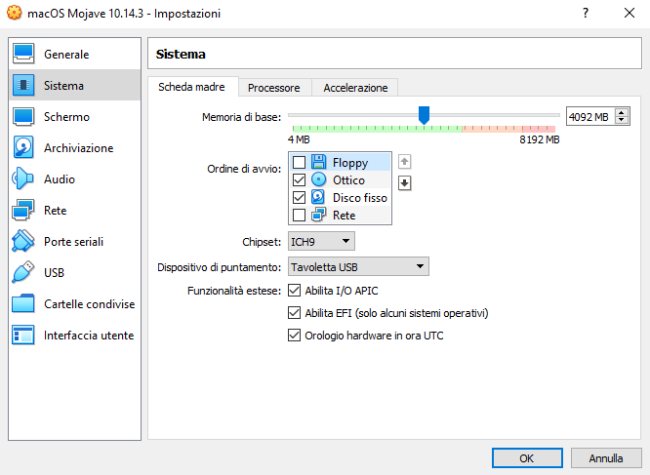Click the memory size 4092 MB field
The image size is (650, 475).
(590, 117)
